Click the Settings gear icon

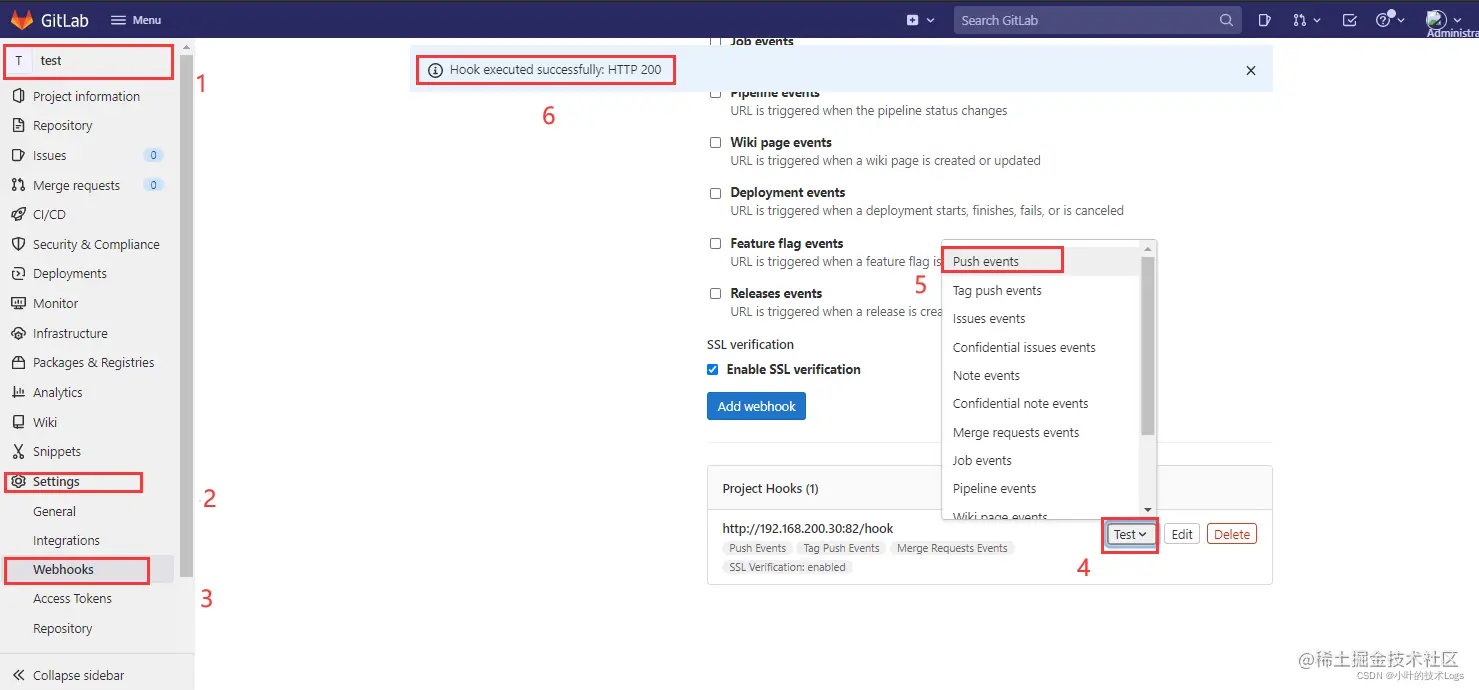coord(18,481)
